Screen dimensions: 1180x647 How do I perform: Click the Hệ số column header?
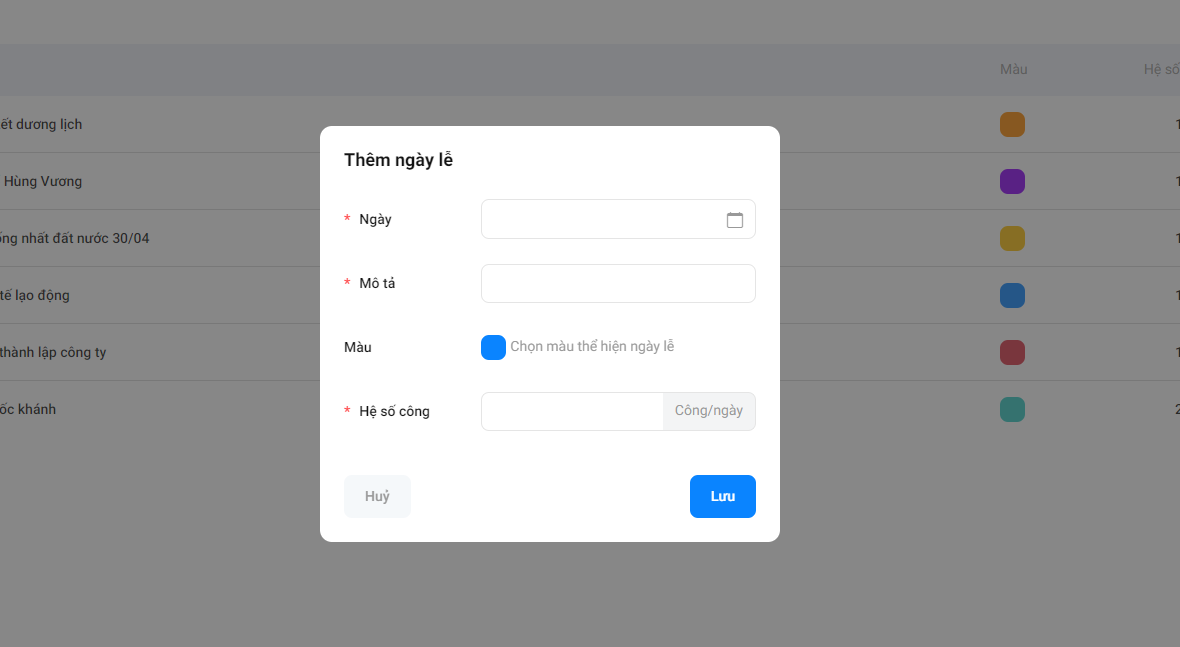[x=1161, y=69]
